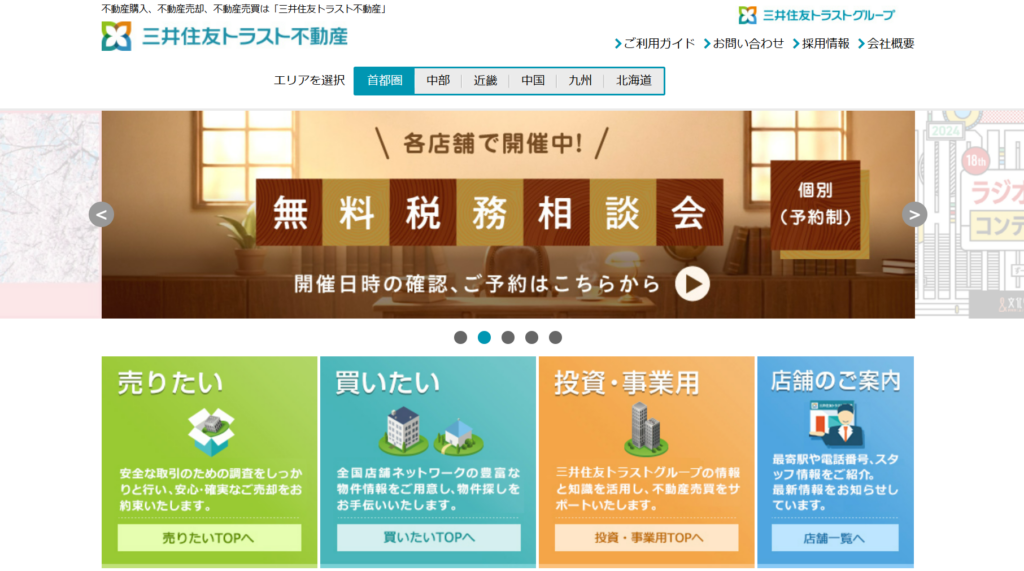
Task: Select the fourth carousel dot
Action: coord(532,337)
